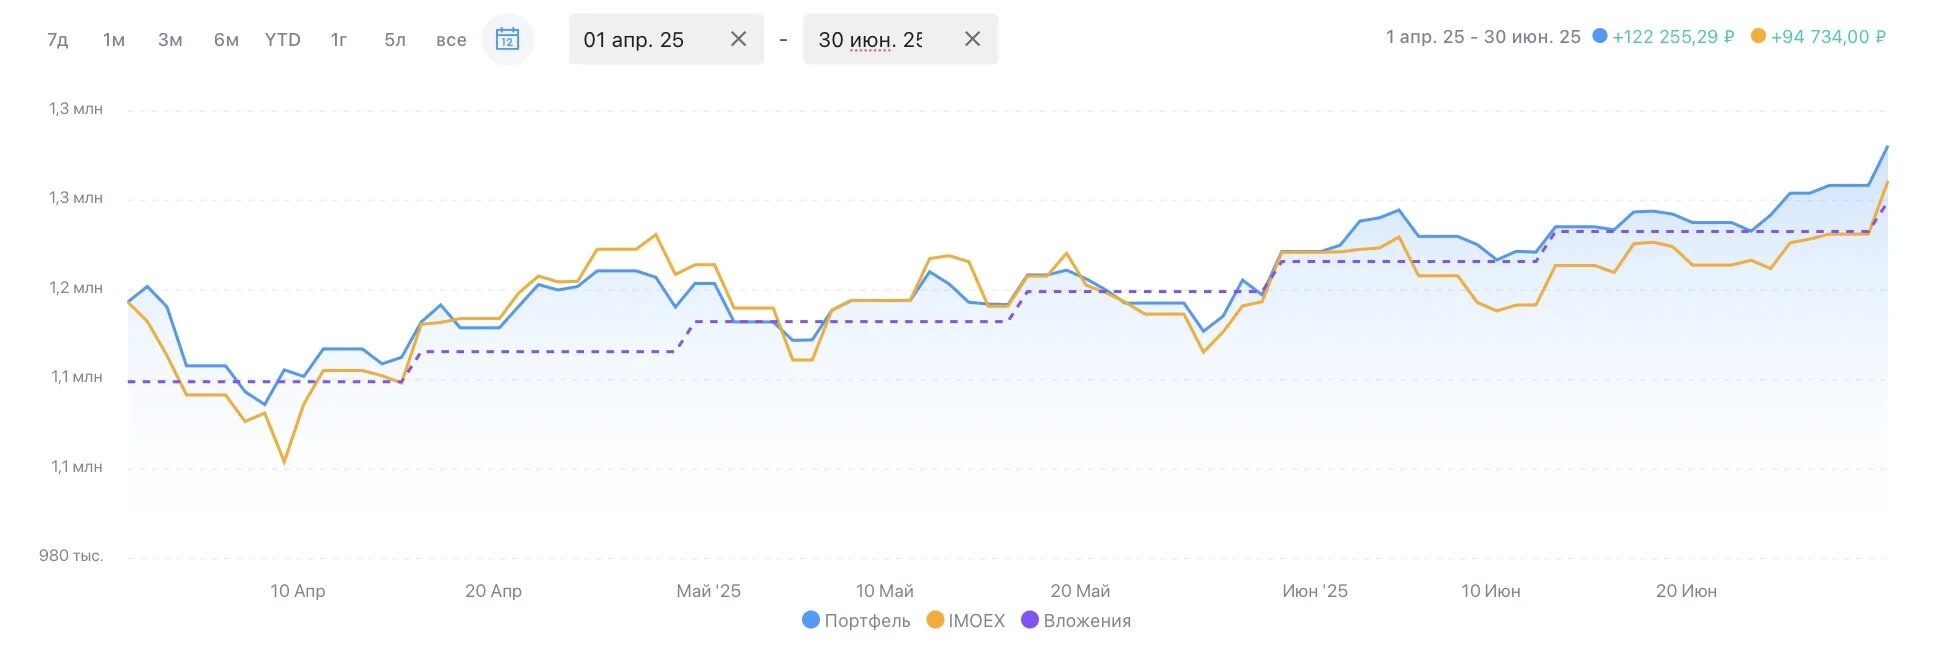The image size is (1933, 646).
Task: Open the calendar date picker icon
Action: click(x=507, y=39)
